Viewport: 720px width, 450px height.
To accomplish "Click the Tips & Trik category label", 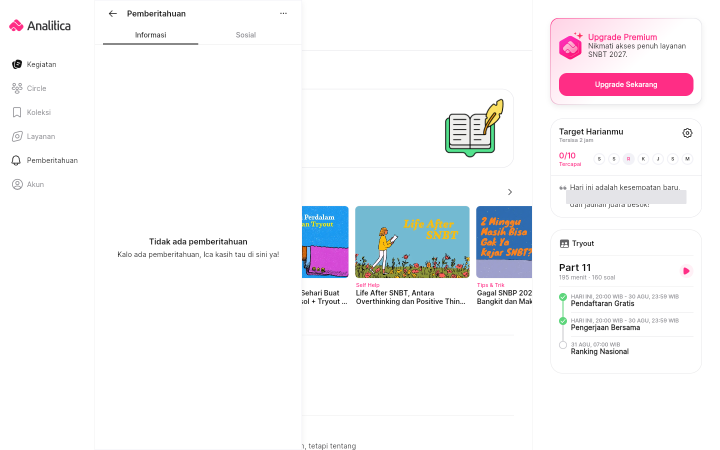I will pos(490,285).
